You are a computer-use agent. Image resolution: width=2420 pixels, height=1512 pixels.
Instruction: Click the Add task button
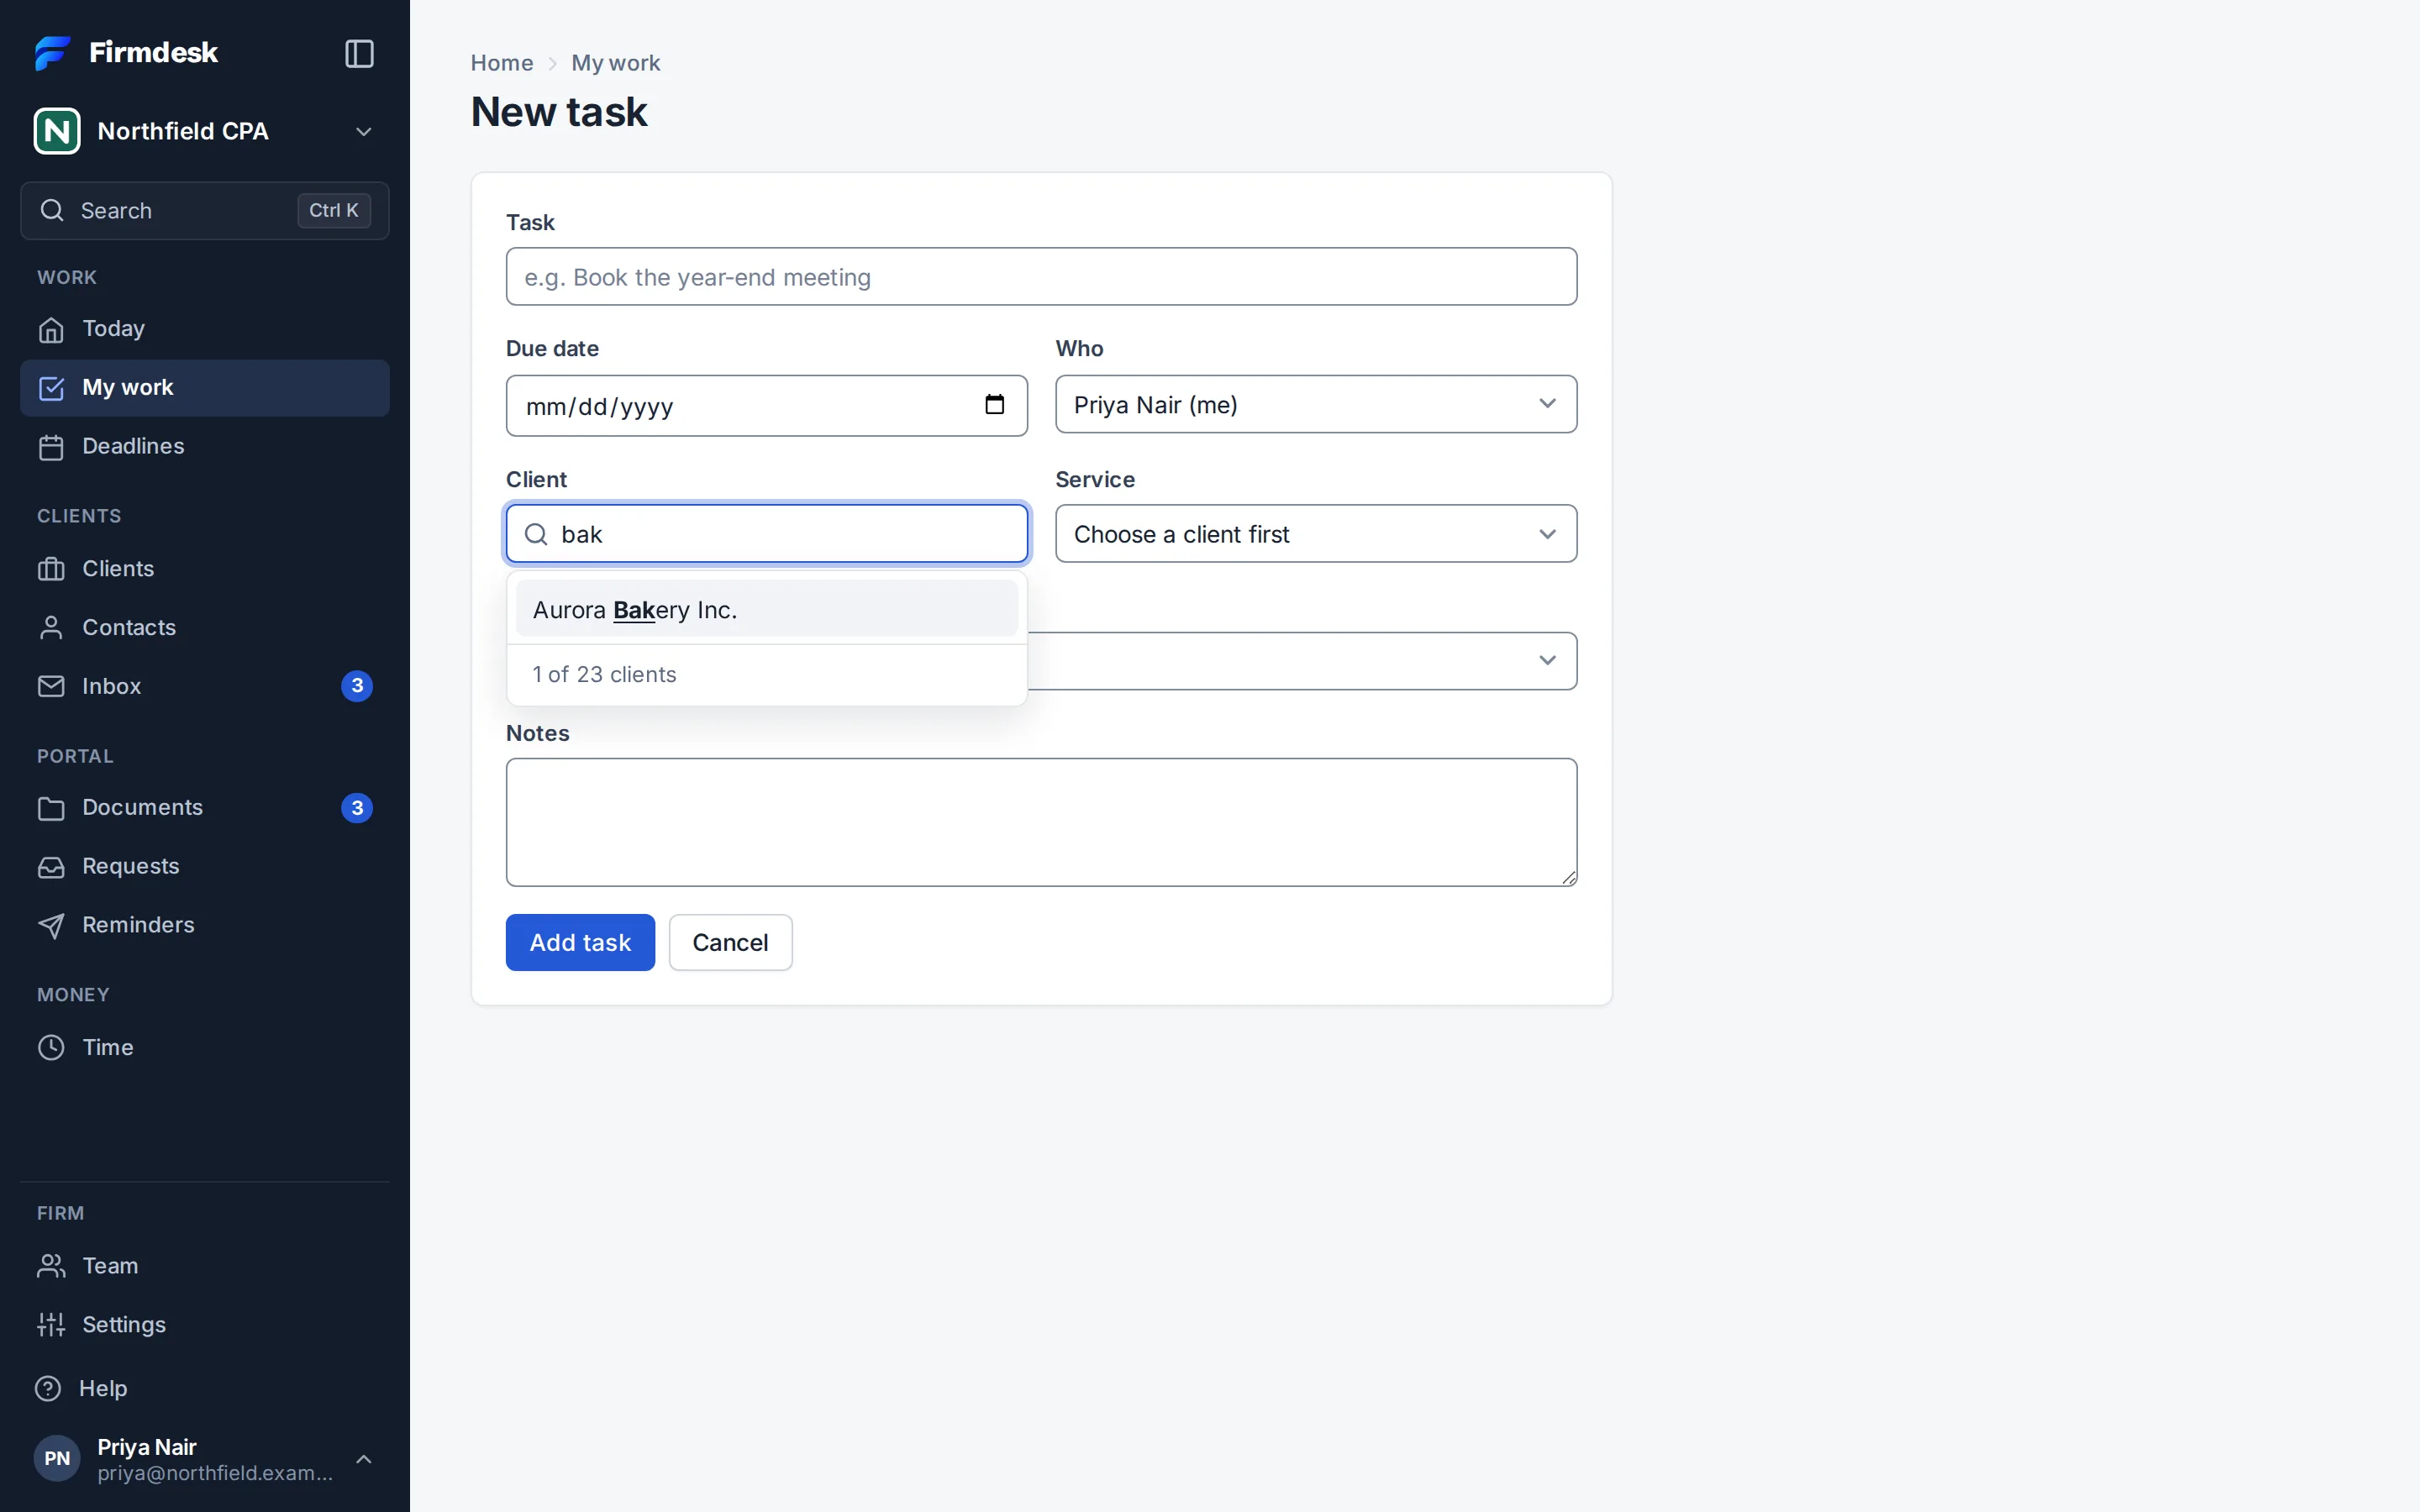(x=580, y=942)
